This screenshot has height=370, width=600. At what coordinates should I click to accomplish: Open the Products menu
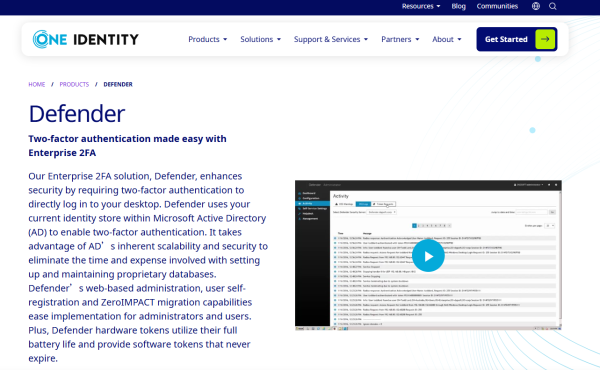[208, 39]
